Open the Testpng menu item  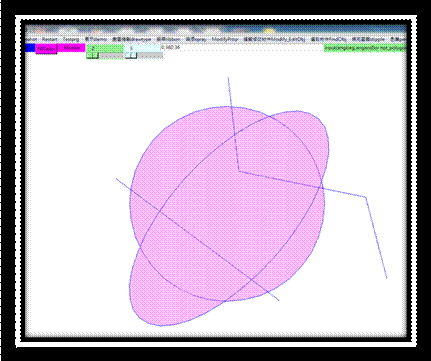[71, 39]
